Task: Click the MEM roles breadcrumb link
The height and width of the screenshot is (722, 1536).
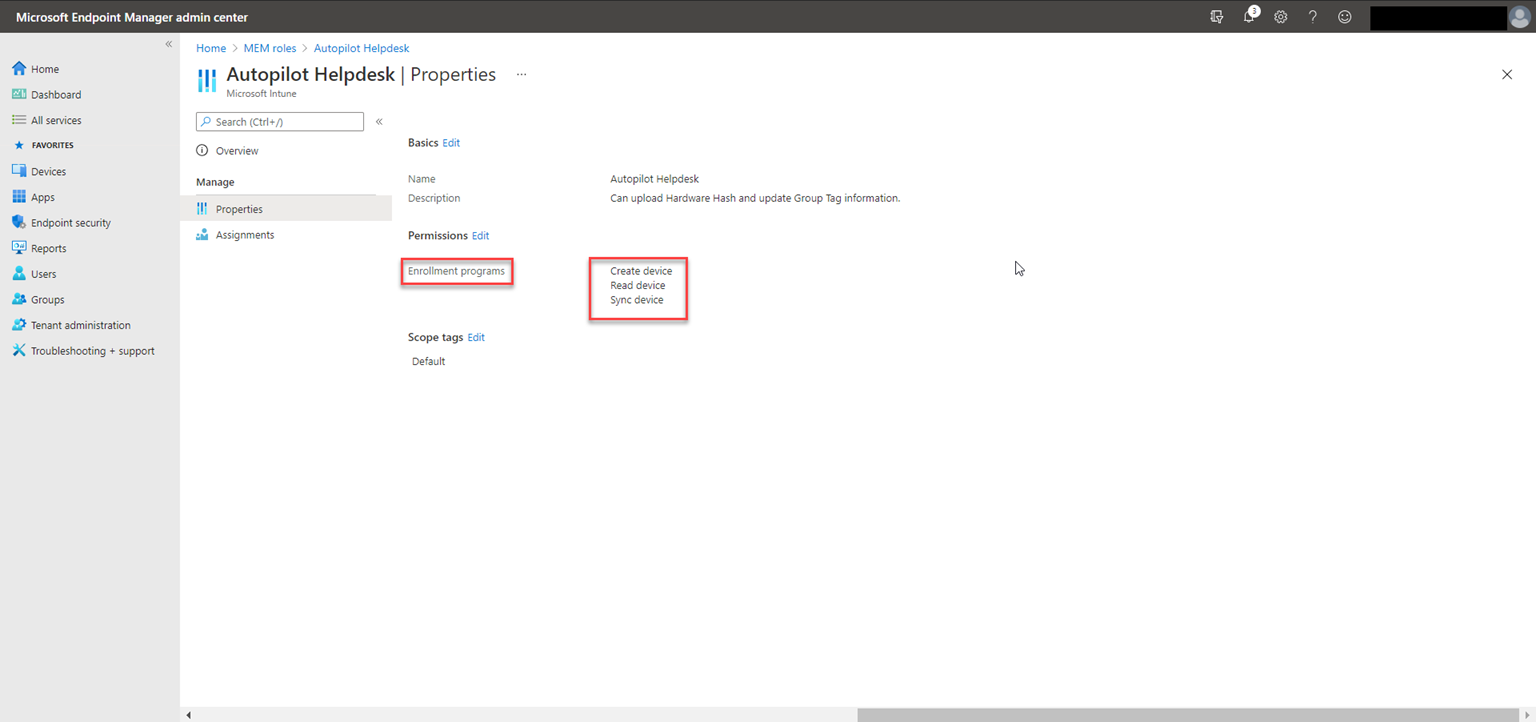Action: [x=270, y=48]
